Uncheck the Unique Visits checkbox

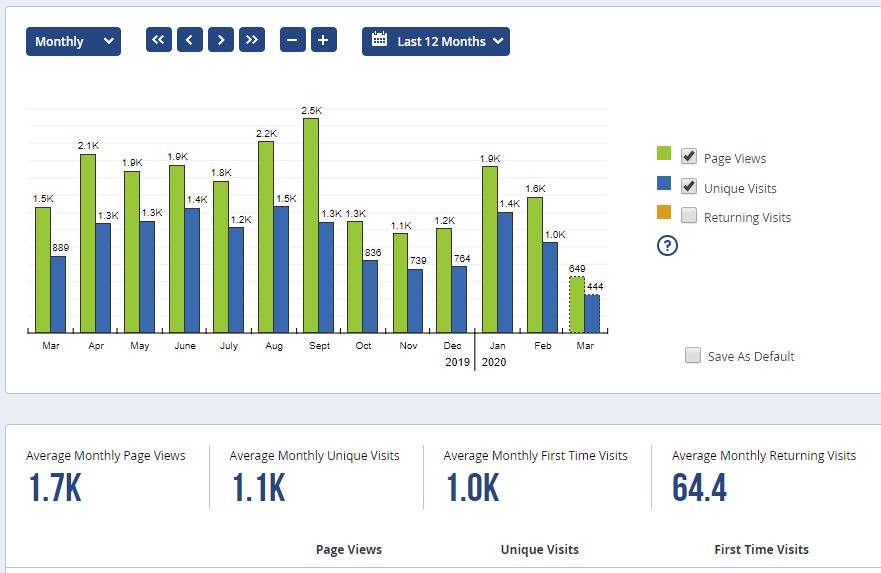689,186
